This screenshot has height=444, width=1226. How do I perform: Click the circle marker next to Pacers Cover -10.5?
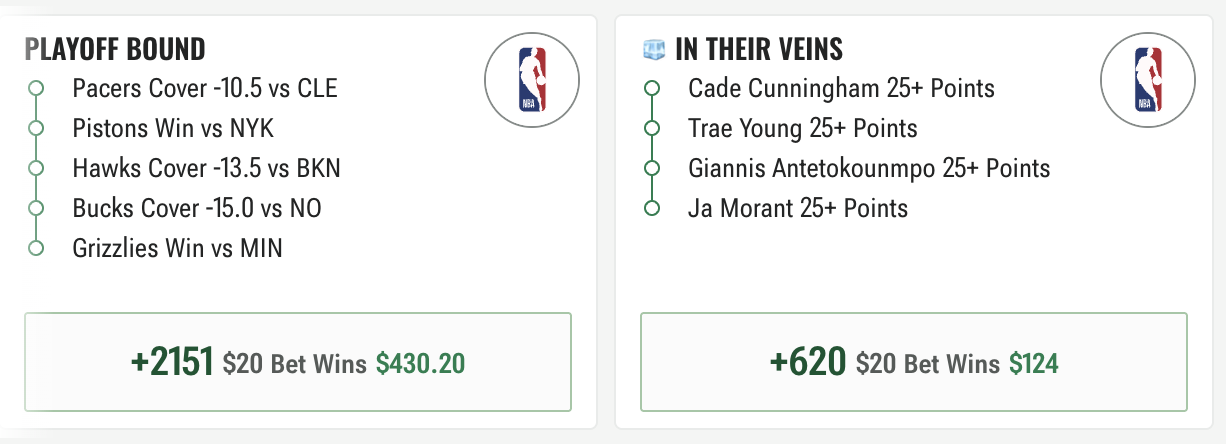(36, 88)
